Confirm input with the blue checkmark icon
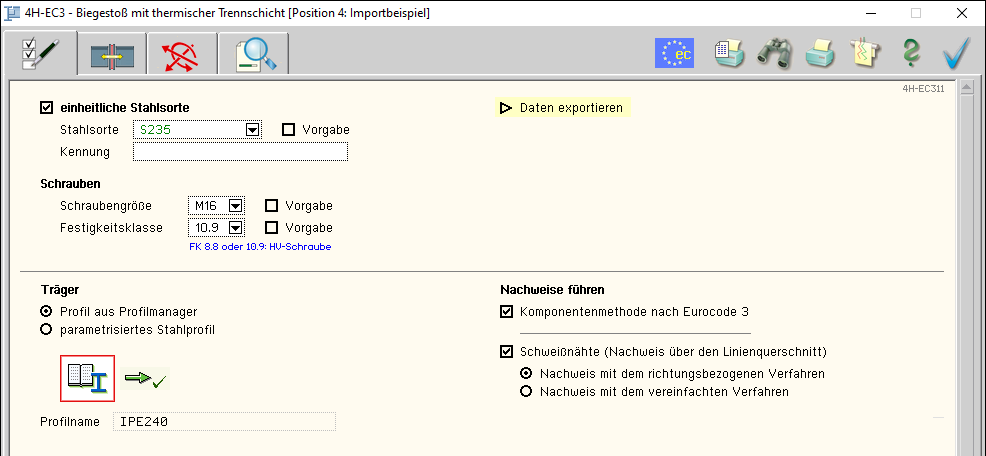This screenshot has width=986, height=456. (x=957, y=53)
